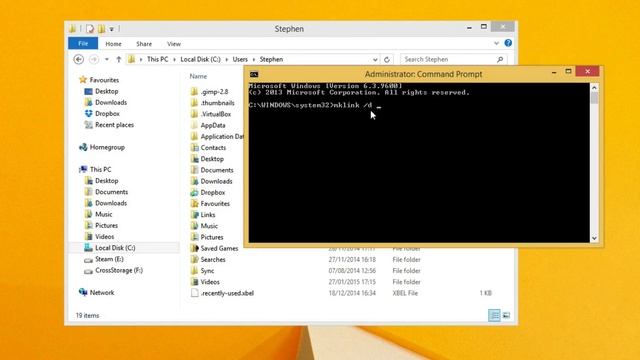Click the Explorer folder icon in title bar
The height and width of the screenshot is (360, 640).
point(72,29)
